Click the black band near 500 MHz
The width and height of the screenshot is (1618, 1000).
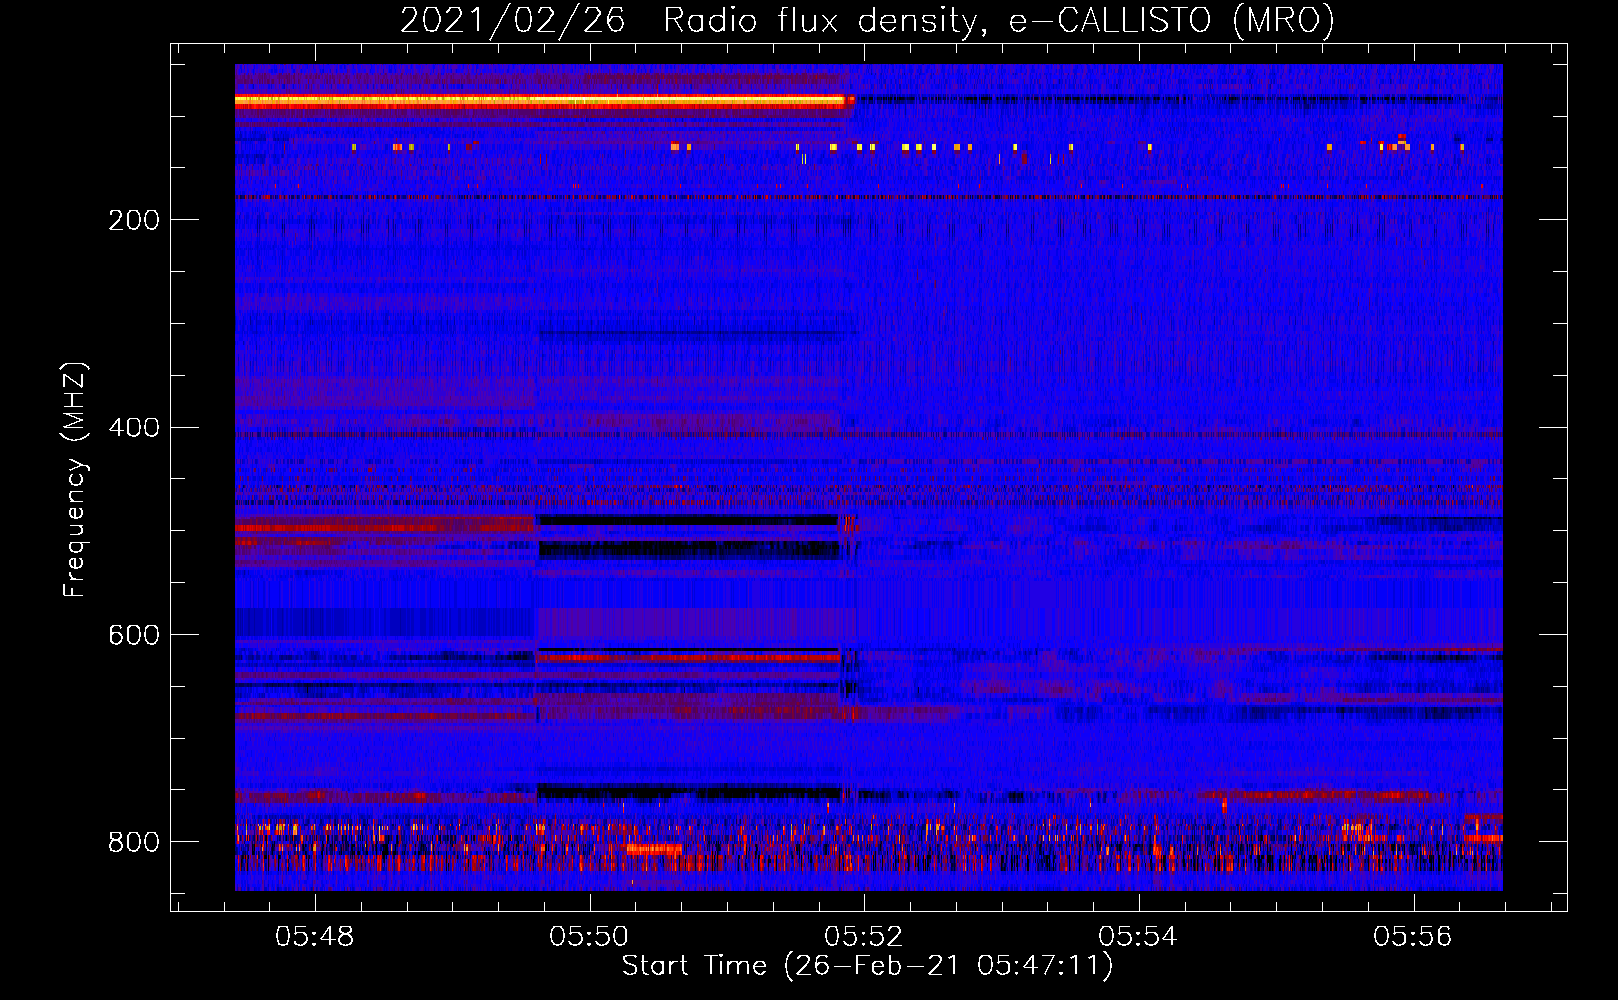point(687,520)
